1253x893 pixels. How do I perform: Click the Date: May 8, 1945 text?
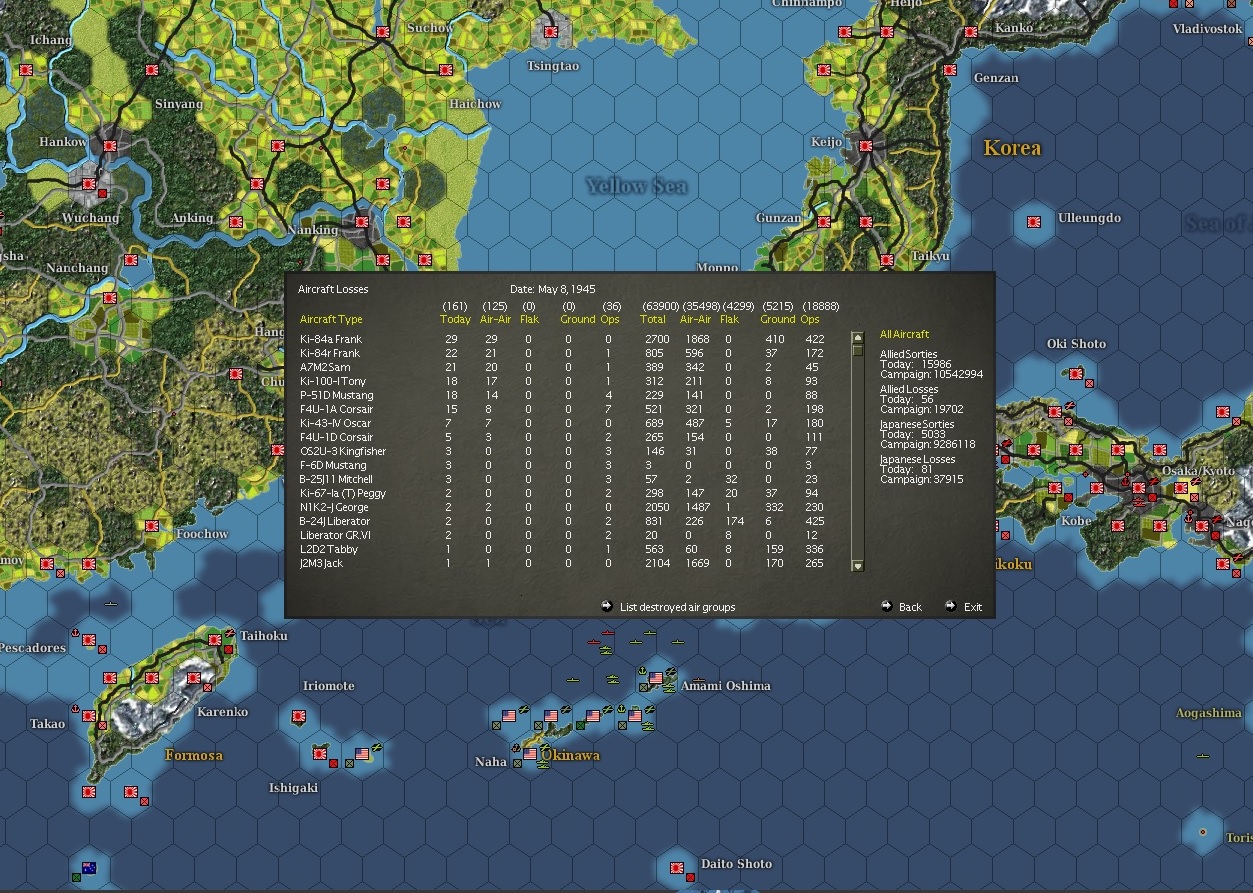(553, 289)
